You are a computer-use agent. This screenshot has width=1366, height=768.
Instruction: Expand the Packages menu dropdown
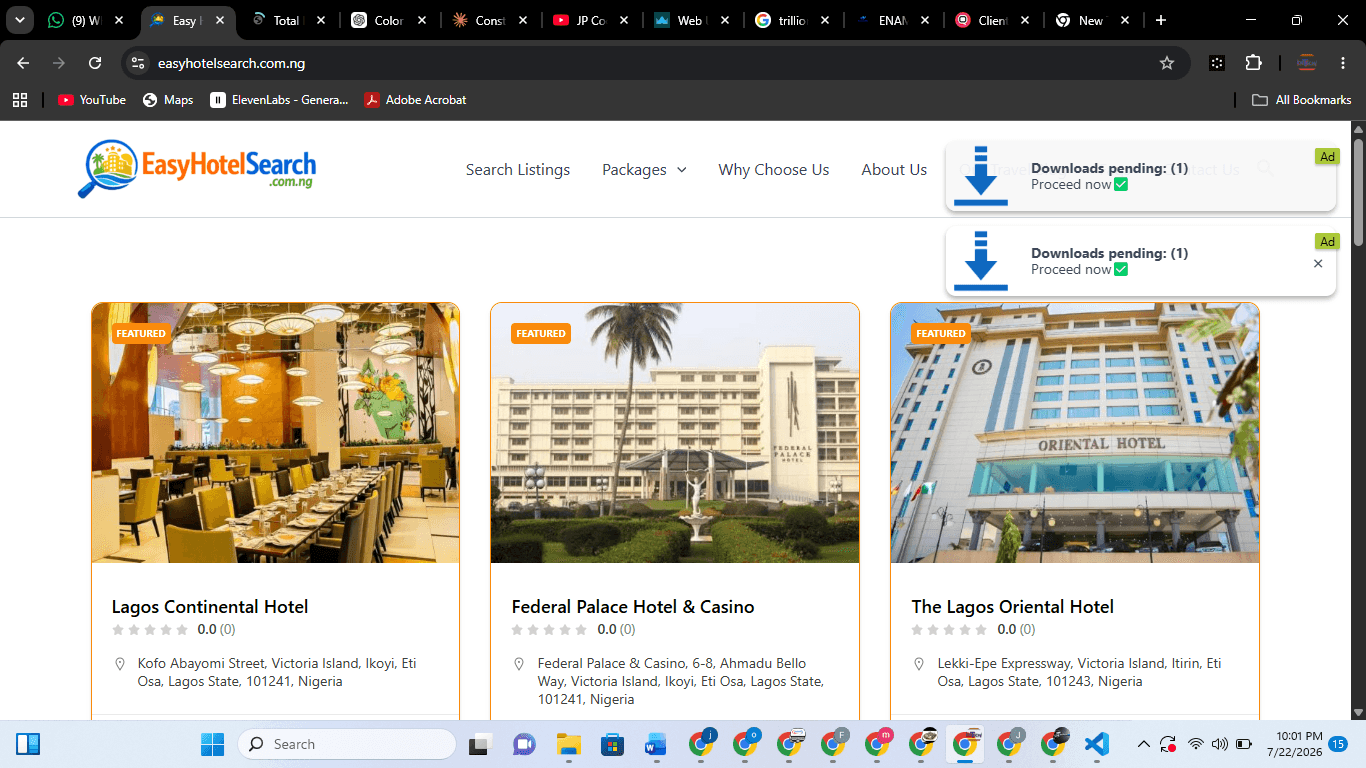coord(644,170)
